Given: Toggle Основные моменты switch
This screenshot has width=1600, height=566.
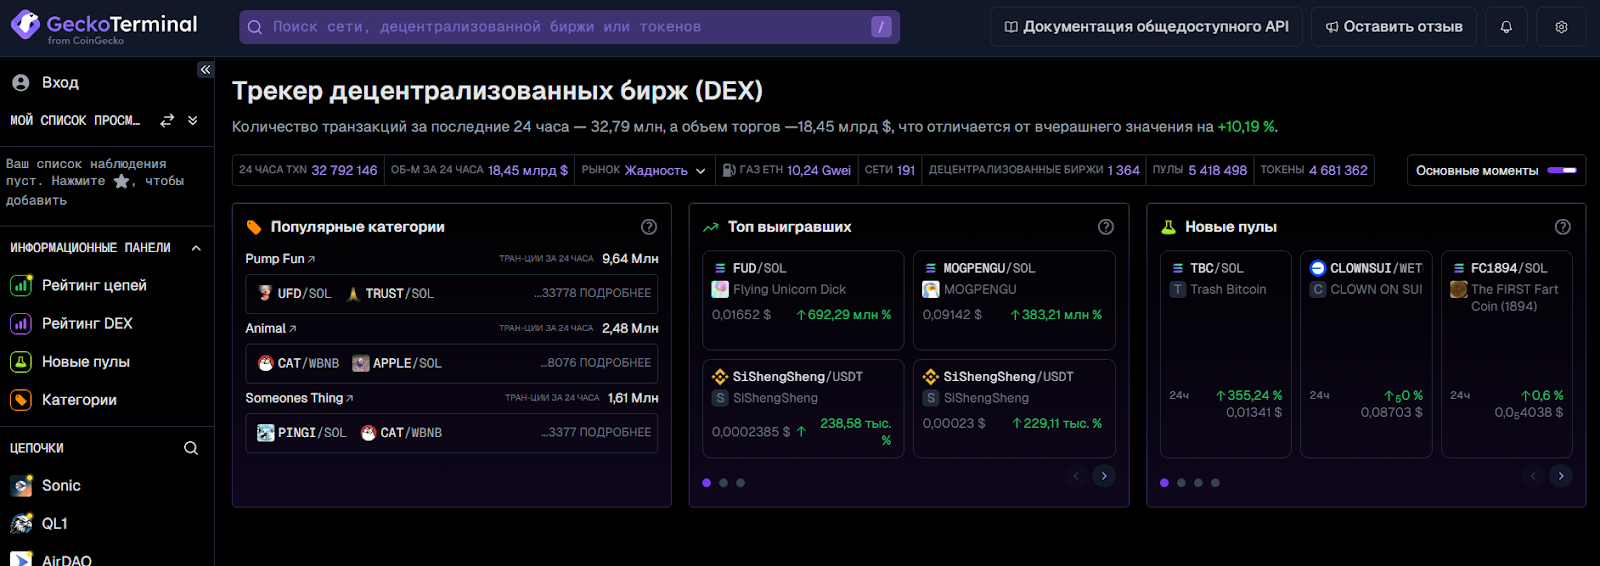Looking at the screenshot, I should click(x=1562, y=170).
